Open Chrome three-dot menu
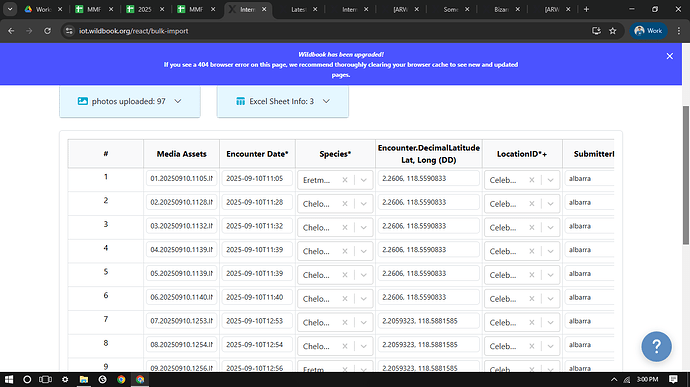This screenshot has width=690, height=387. click(x=679, y=31)
